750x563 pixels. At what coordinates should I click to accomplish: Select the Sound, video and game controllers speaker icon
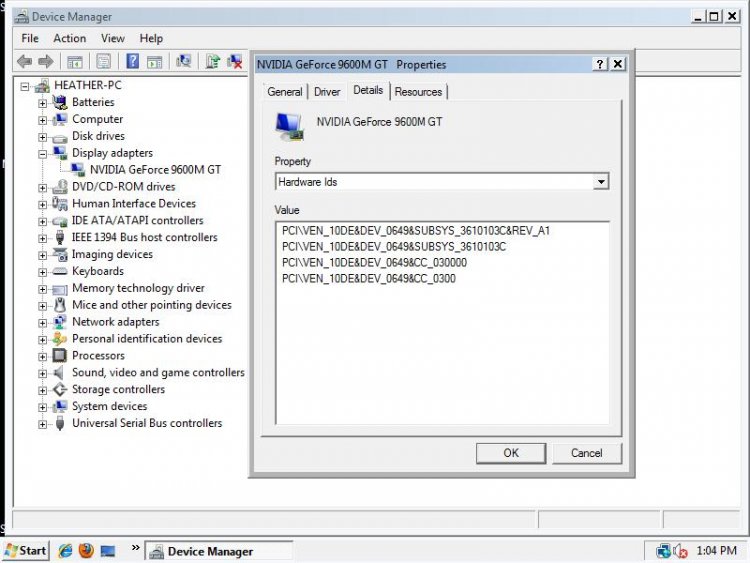pos(59,373)
